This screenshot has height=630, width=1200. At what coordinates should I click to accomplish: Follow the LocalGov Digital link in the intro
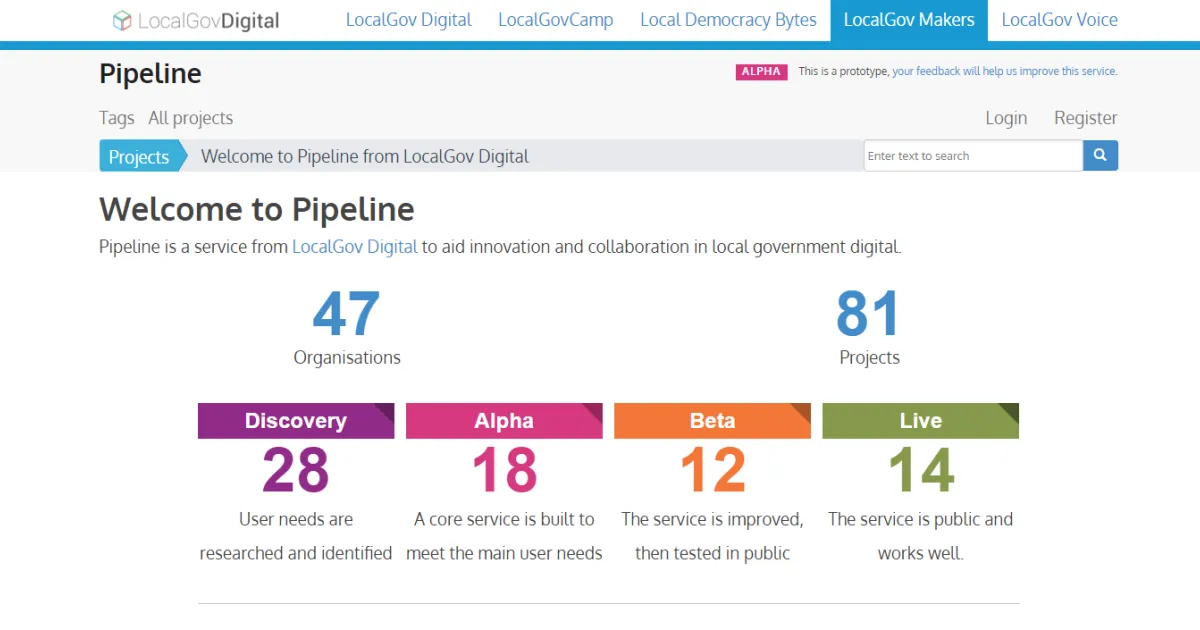pyautogui.click(x=354, y=247)
